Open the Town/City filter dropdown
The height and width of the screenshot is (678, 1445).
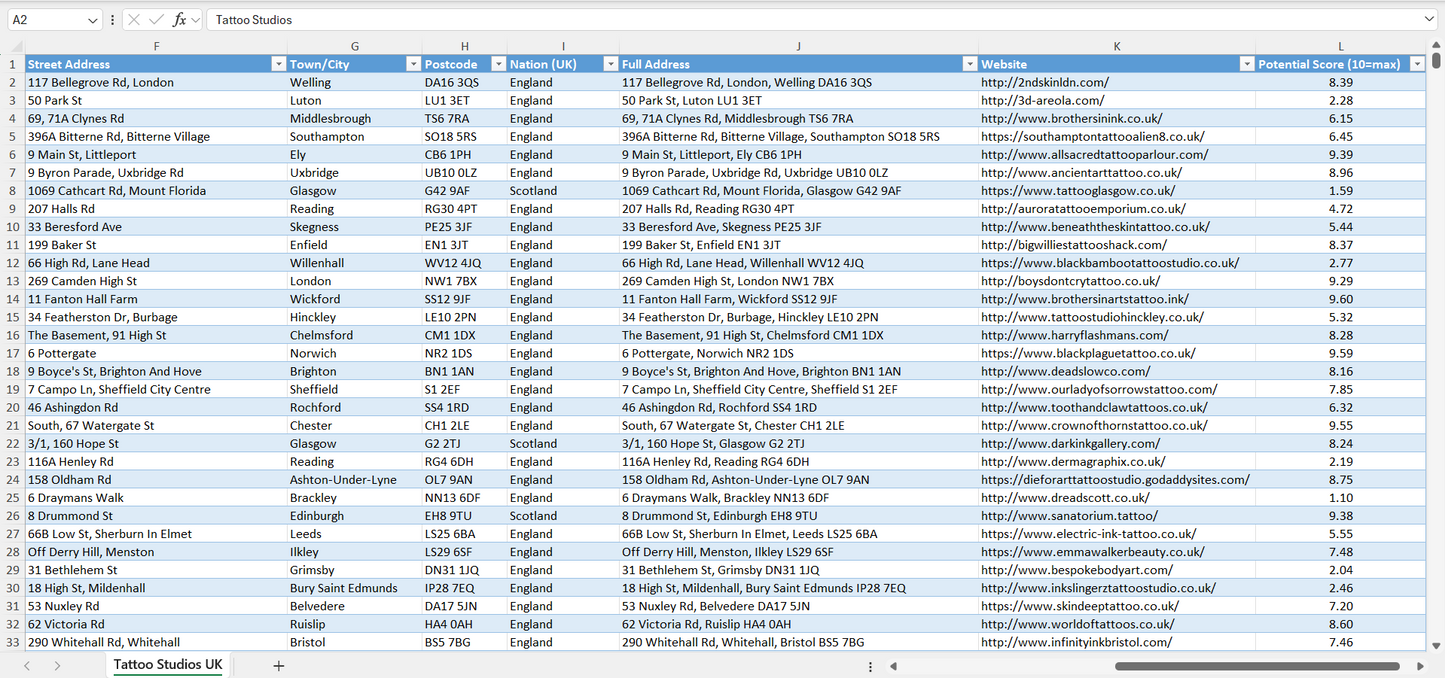click(x=413, y=64)
